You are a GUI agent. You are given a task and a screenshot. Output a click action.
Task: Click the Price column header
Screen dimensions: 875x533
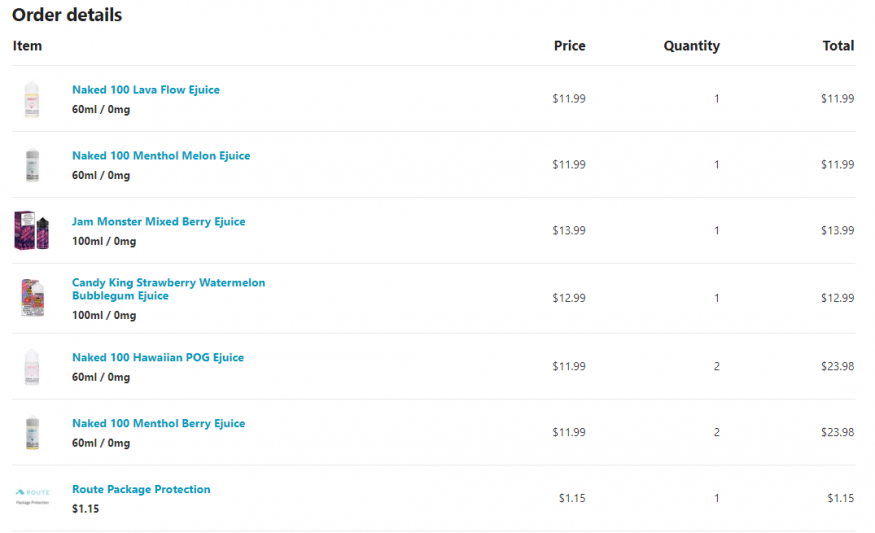[569, 46]
